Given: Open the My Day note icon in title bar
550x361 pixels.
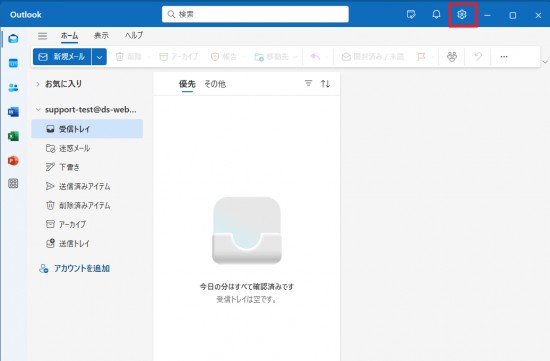Looking at the screenshot, I should 411,14.
